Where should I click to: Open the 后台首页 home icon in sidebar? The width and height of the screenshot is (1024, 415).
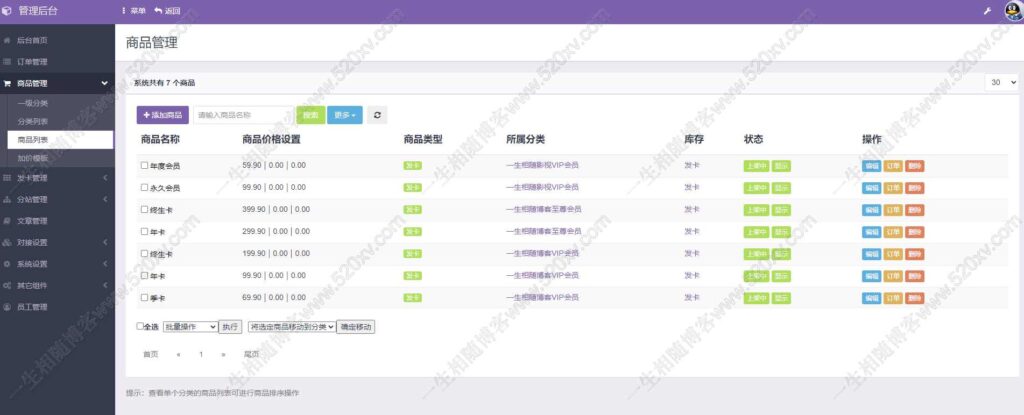[7, 41]
